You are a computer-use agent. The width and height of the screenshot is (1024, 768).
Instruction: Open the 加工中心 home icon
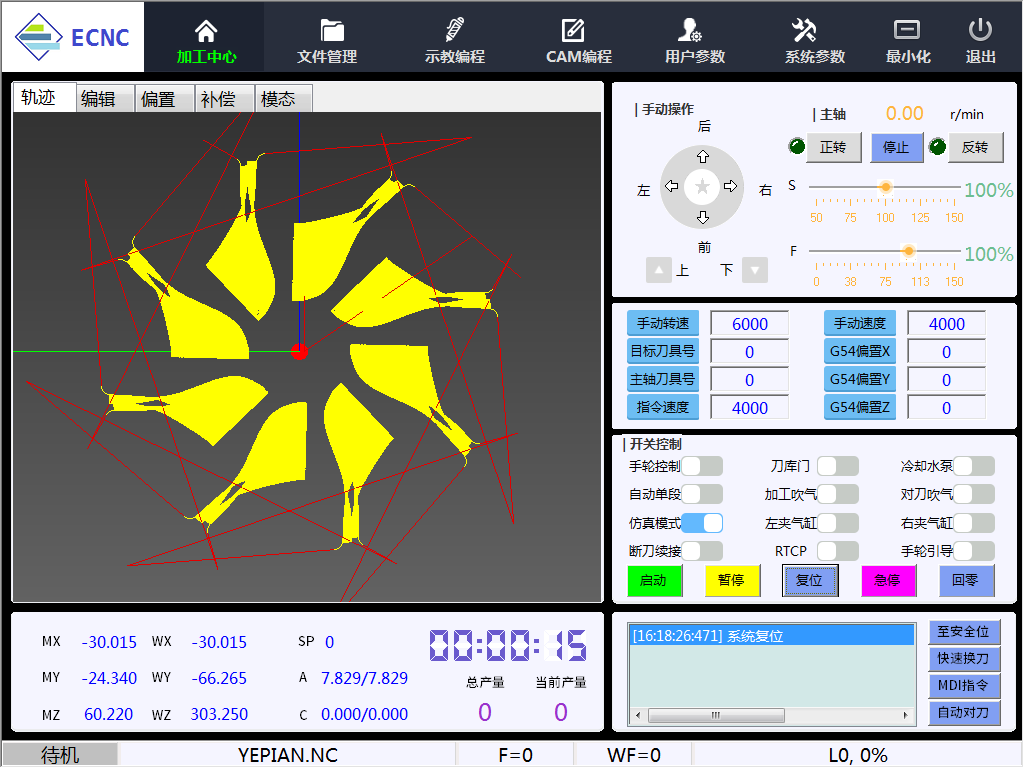tap(206, 31)
